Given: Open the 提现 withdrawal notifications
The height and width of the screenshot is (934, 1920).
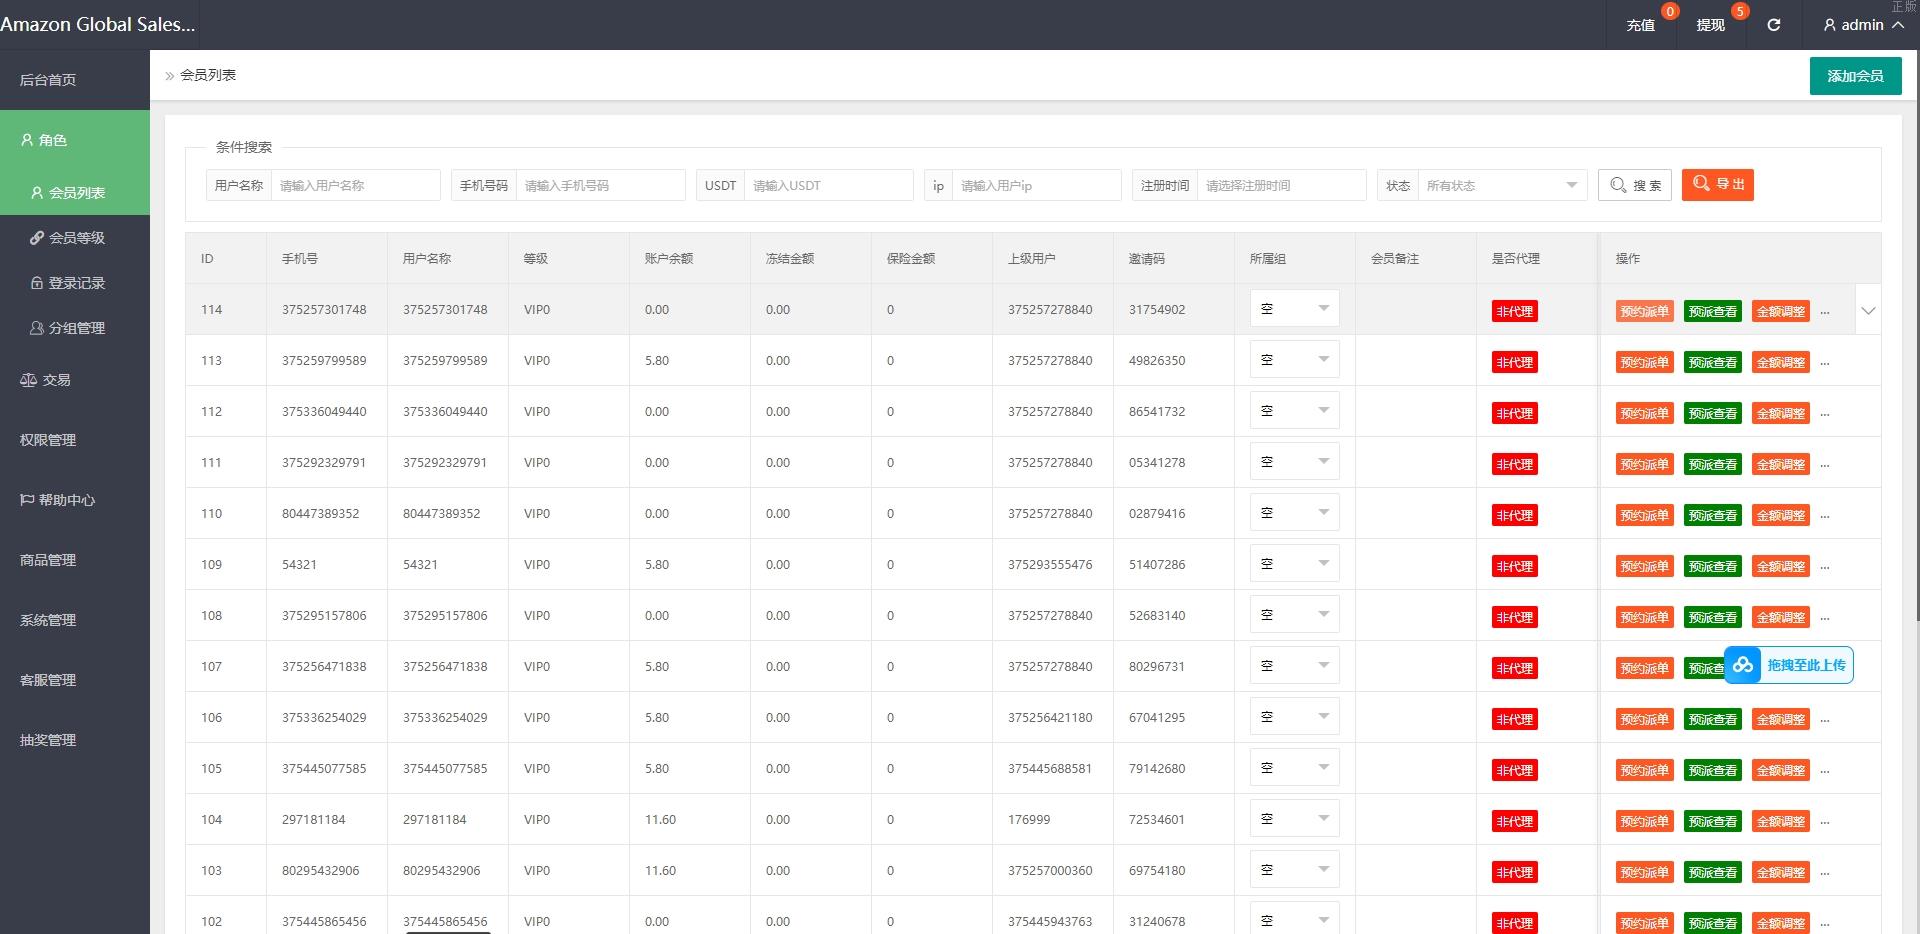Looking at the screenshot, I should point(1710,25).
